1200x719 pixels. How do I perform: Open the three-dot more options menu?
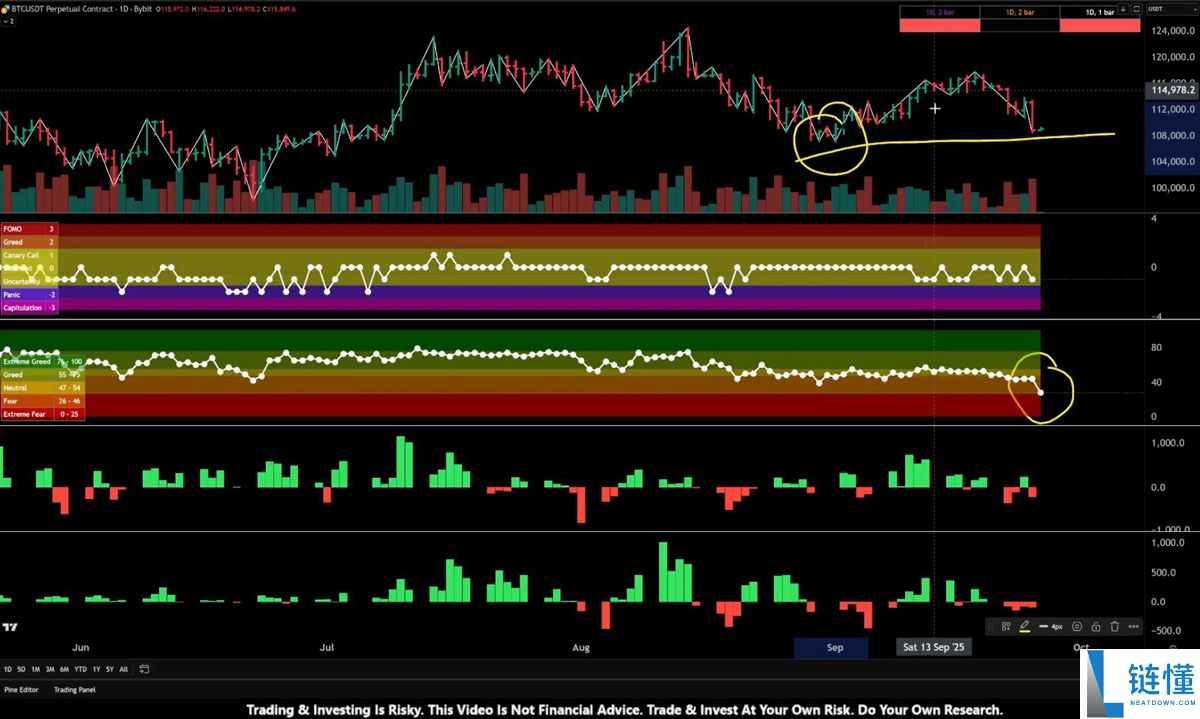pos(1134,626)
